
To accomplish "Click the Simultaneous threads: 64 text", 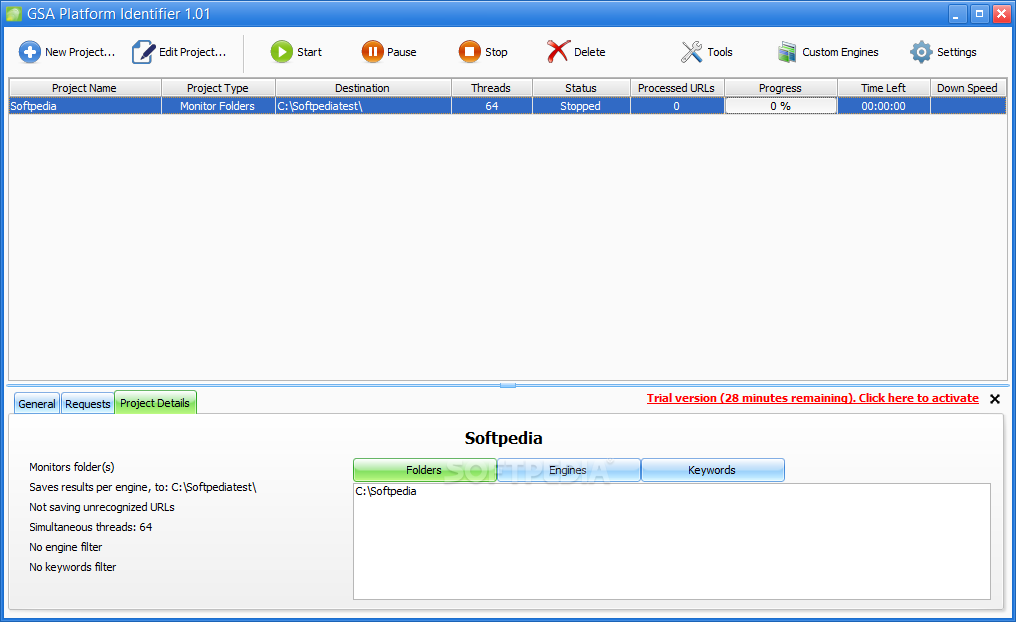I will click(91, 527).
